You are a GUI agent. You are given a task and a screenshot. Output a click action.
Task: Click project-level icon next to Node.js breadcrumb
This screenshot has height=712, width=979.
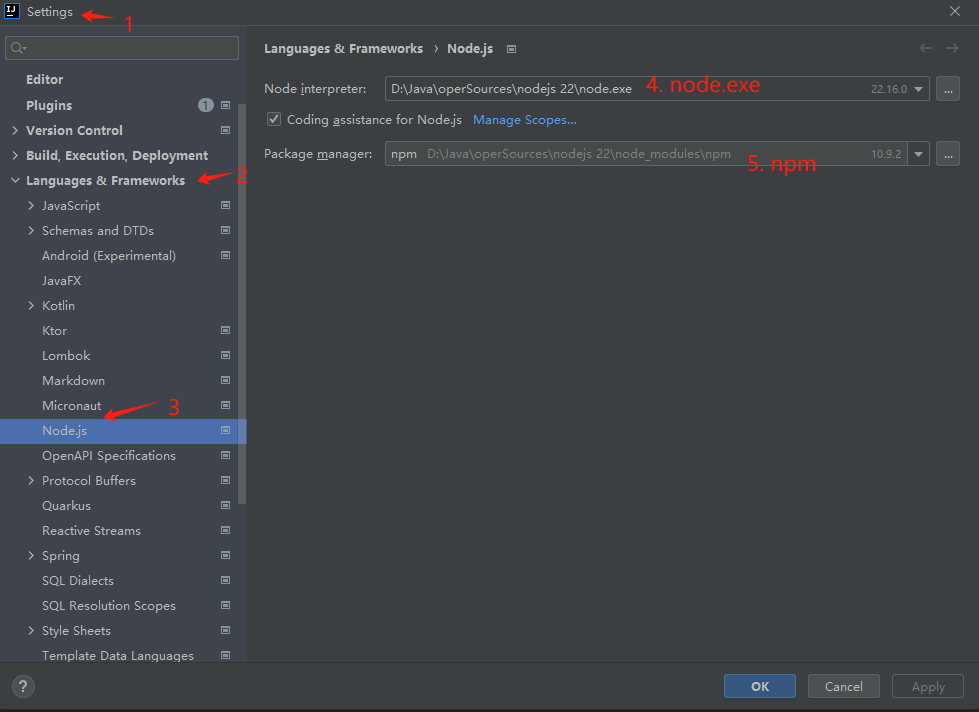(511, 49)
